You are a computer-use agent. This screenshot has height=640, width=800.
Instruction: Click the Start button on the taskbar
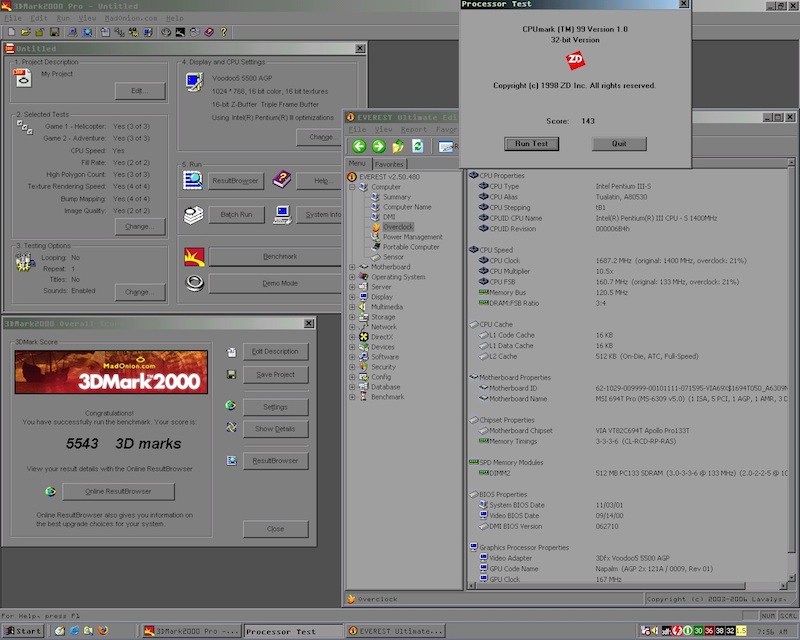(23, 631)
